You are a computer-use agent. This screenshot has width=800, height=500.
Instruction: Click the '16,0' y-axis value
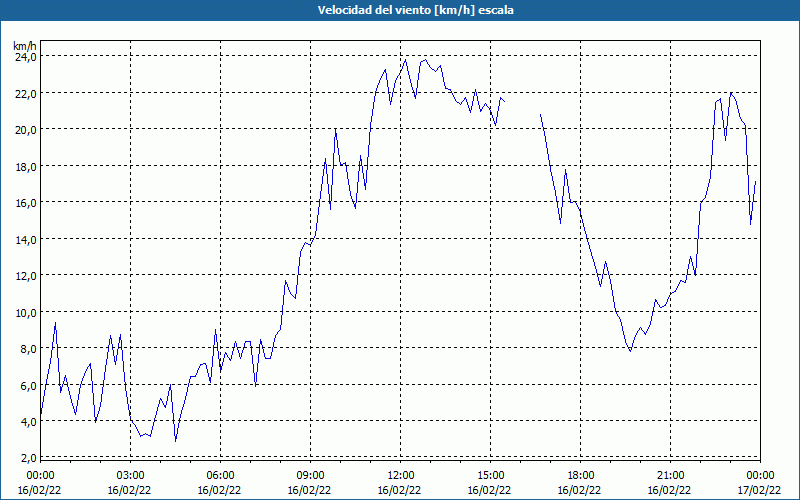25,203
